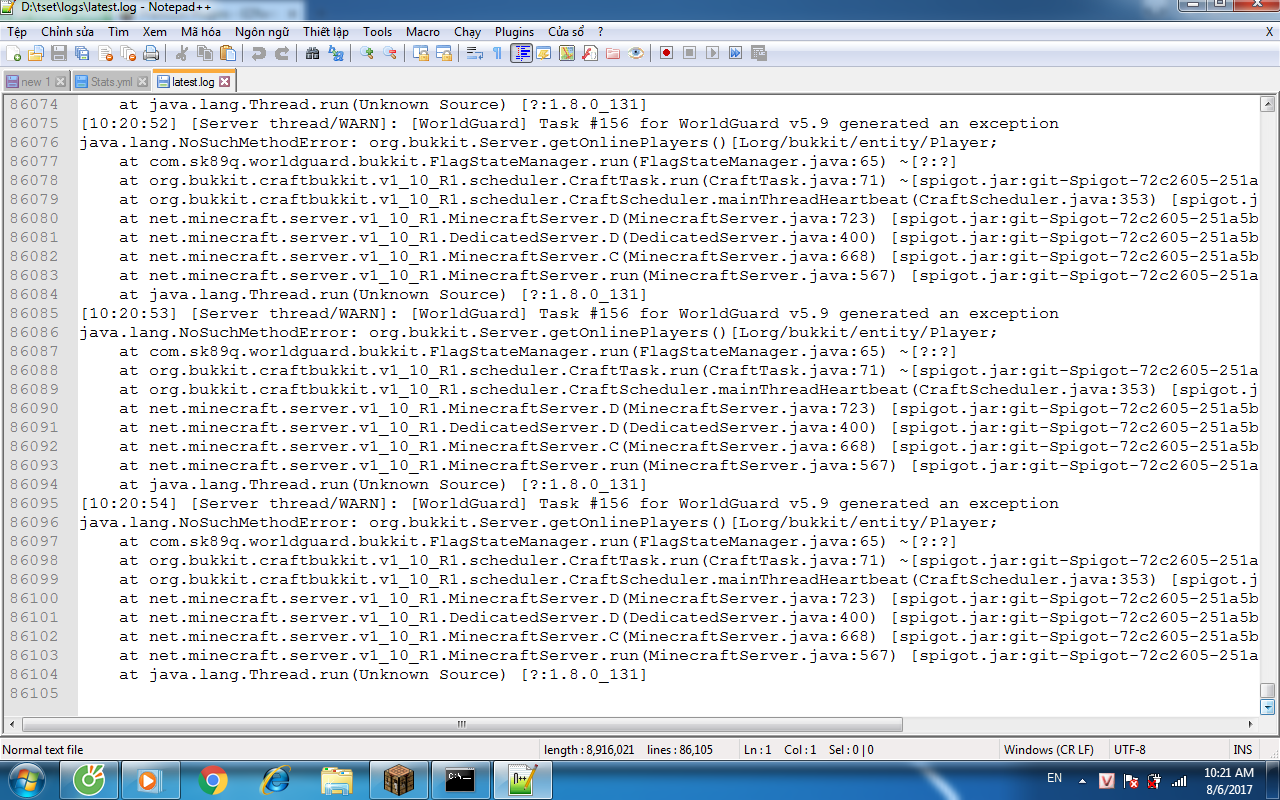Toggle the monitoring eye icon
The image size is (1280, 800).
coord(636,53)
